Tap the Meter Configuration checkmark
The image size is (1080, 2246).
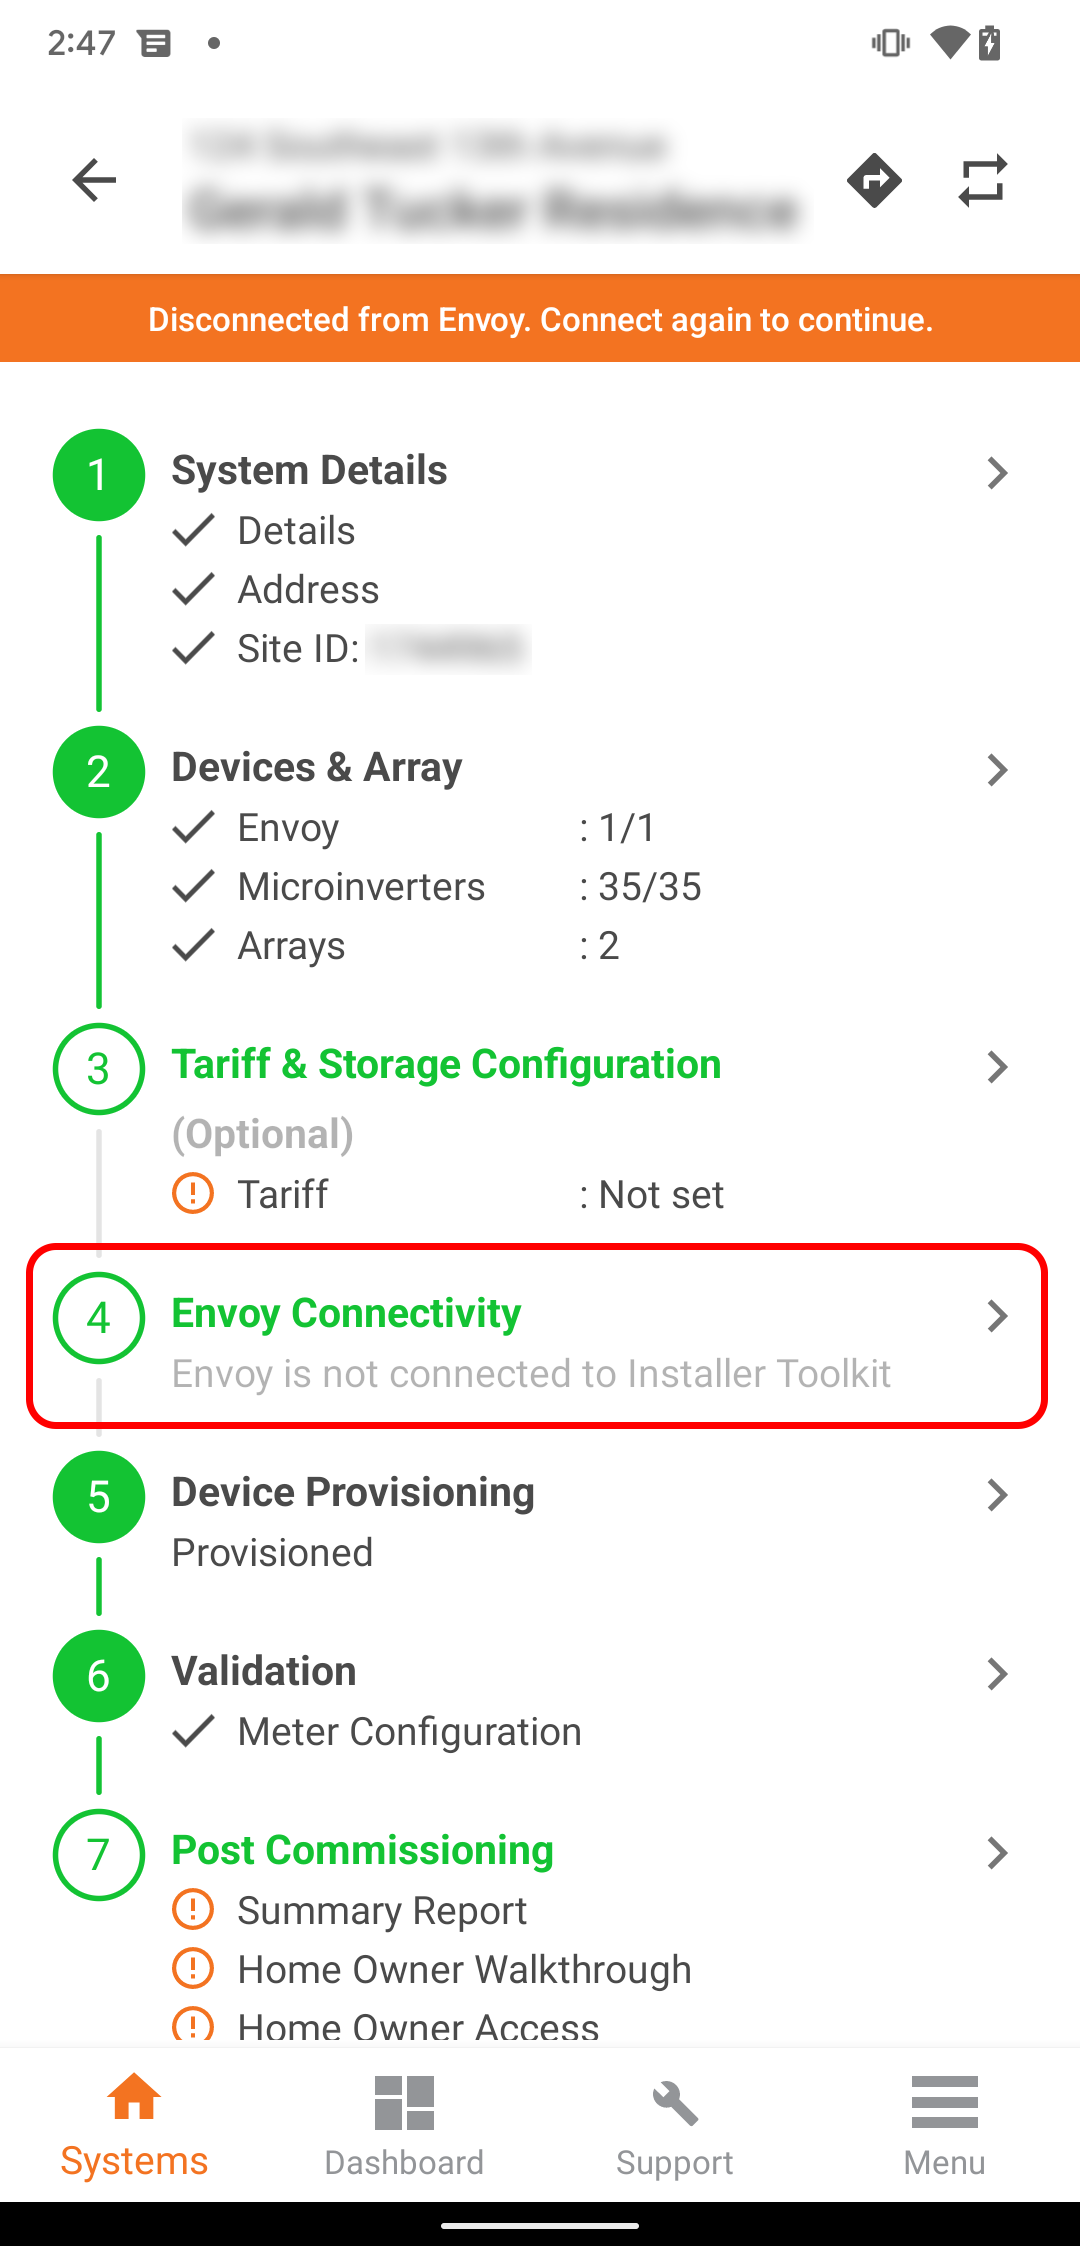pyautogui.click(x=193, y=1731)
